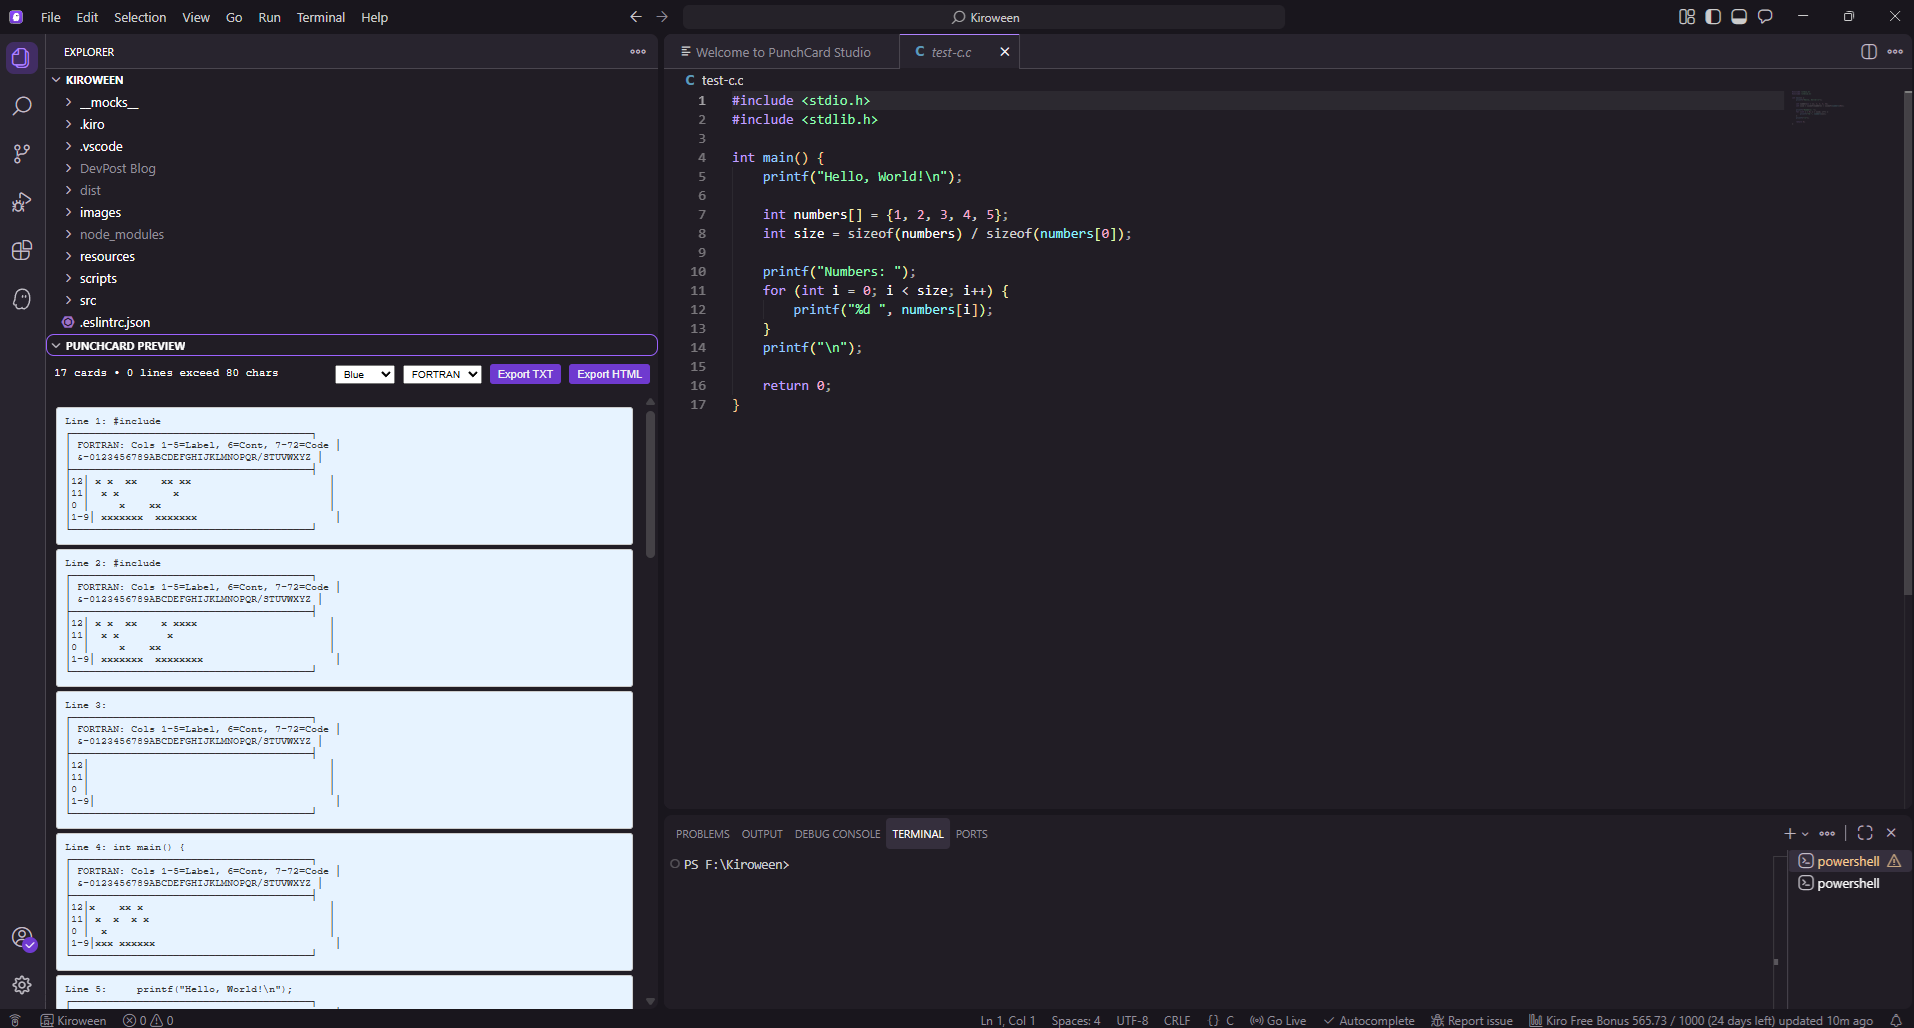
Task: Maximize the terminal panel size
Action: 1865,833
